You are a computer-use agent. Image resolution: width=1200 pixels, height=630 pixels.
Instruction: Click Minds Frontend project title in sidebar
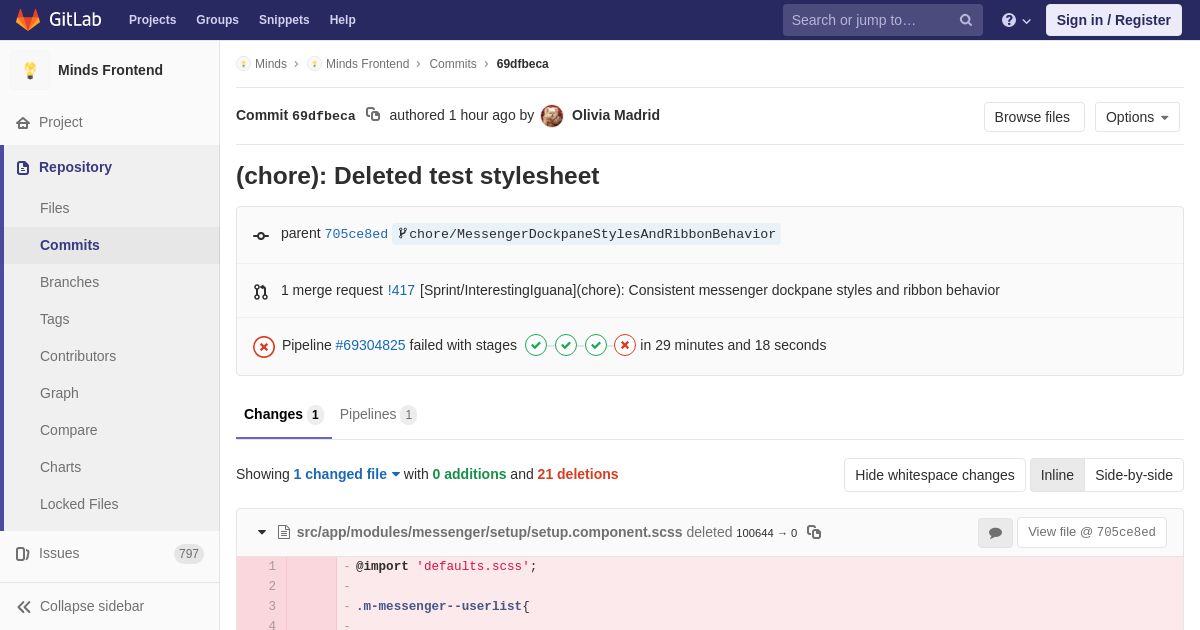click(x=110, y=70)
